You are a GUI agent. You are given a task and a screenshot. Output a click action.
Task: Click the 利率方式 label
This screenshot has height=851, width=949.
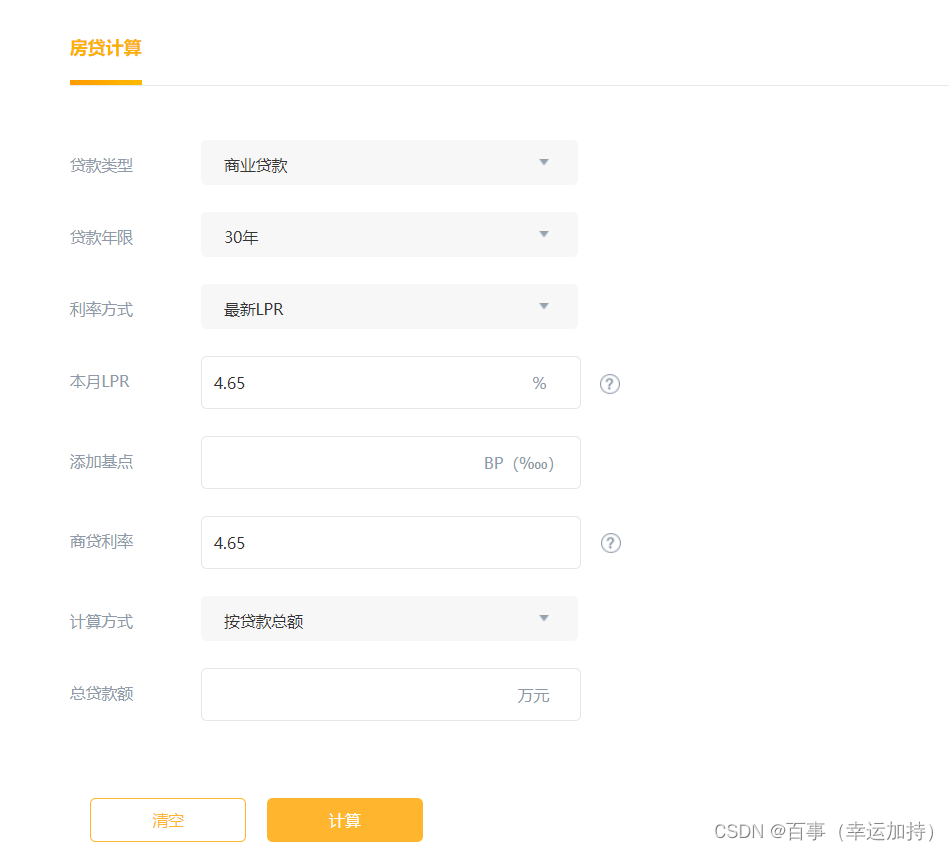[101, 309]
